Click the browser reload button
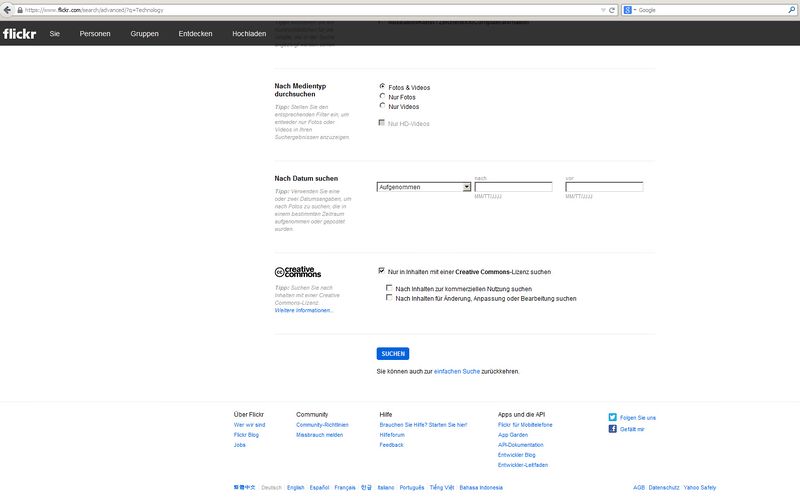800x499 pixels. tap(612, 9)
